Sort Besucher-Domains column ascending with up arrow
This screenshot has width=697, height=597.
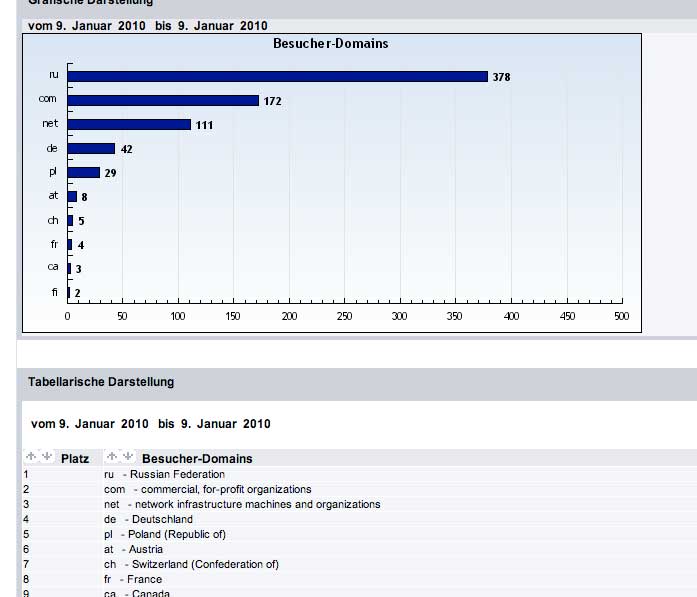113,457
